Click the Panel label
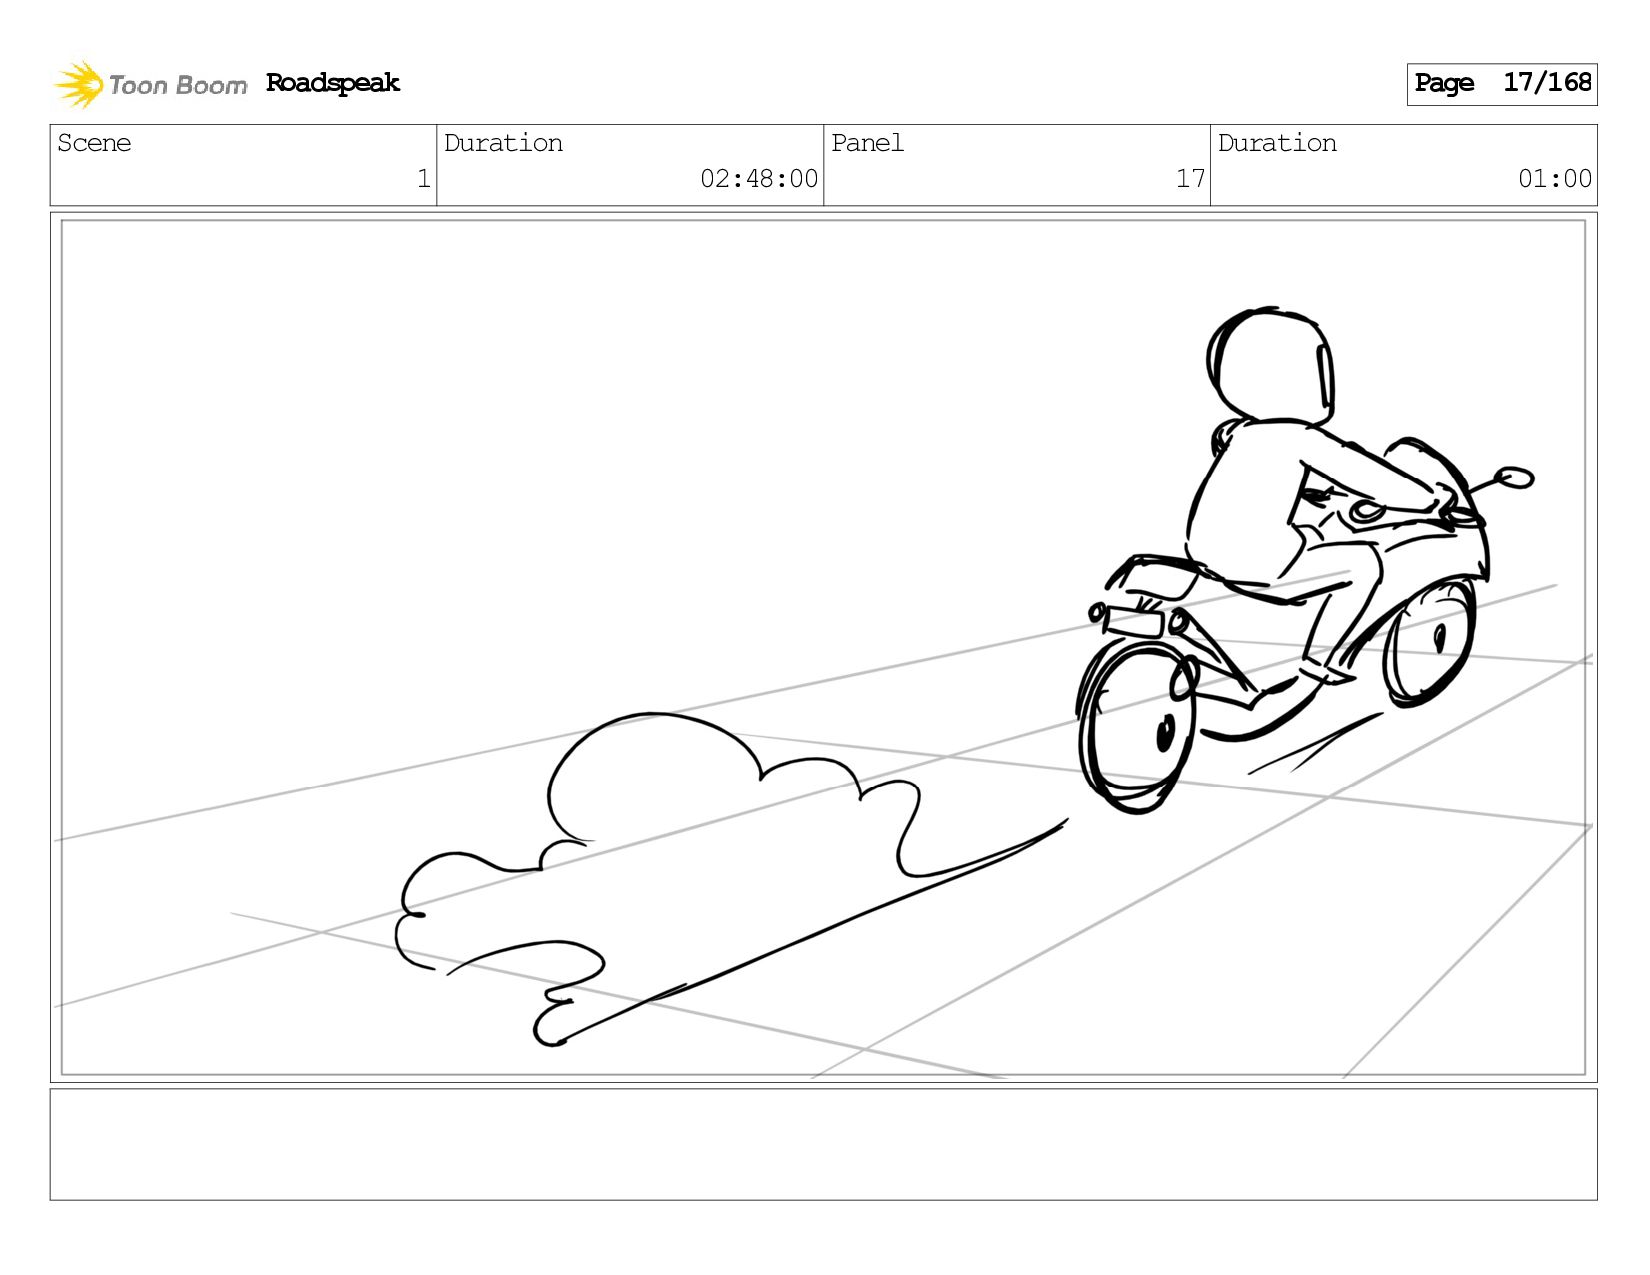 click(867, 143)
